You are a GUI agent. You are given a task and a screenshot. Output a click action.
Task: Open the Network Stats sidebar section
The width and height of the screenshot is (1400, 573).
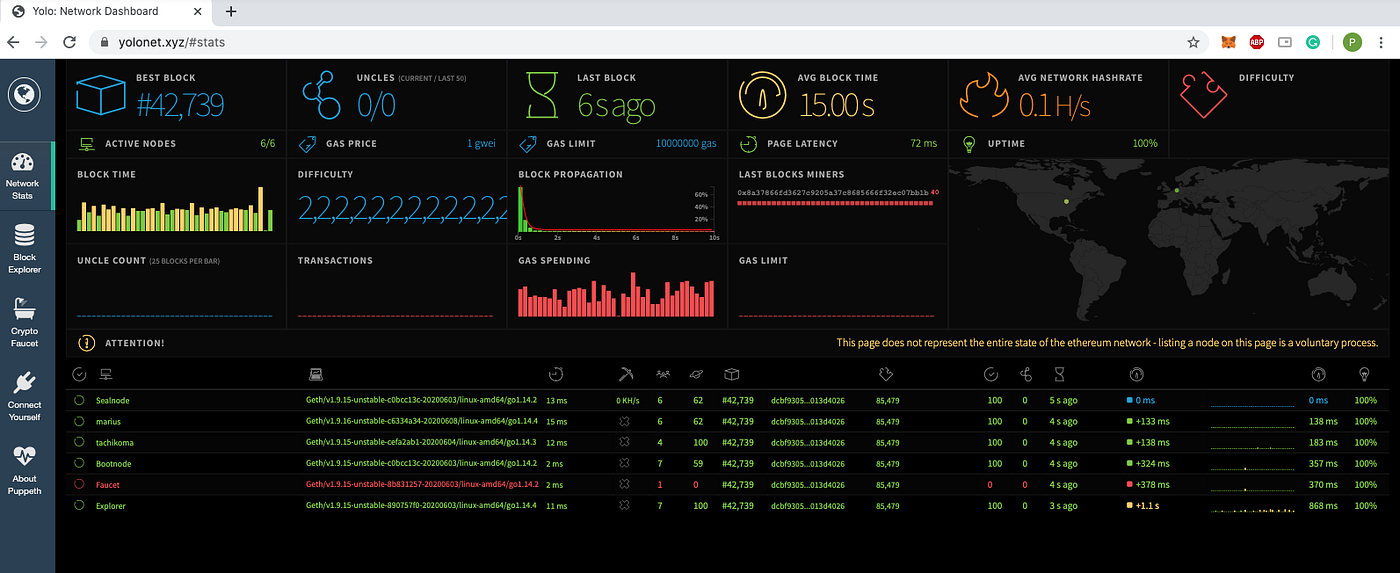tap(23, 176)
